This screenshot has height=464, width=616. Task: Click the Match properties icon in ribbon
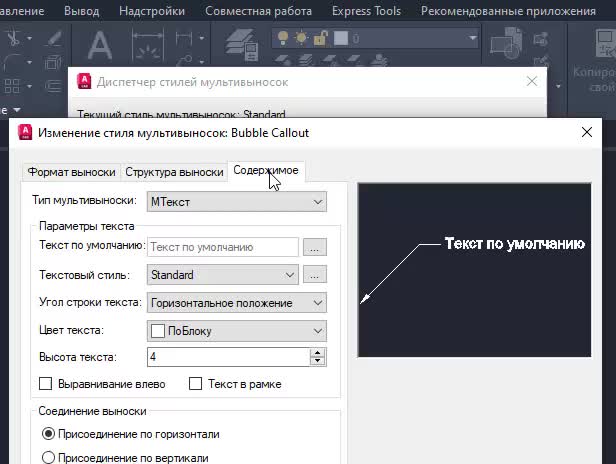point(605,43)
